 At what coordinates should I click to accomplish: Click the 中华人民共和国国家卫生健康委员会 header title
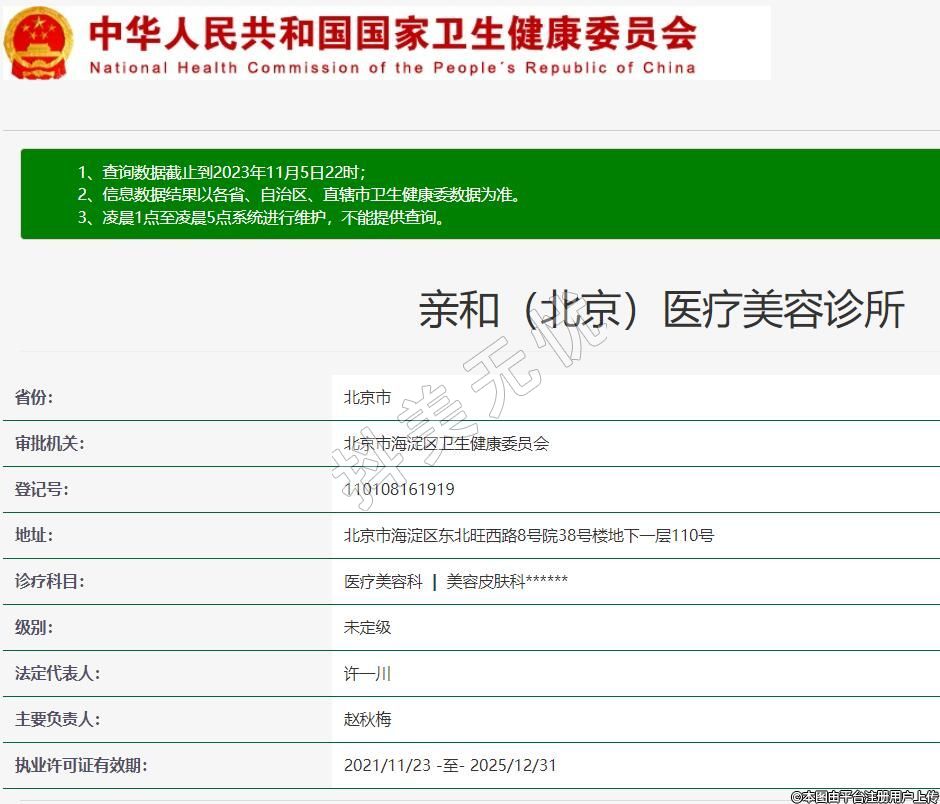point(392,34)
